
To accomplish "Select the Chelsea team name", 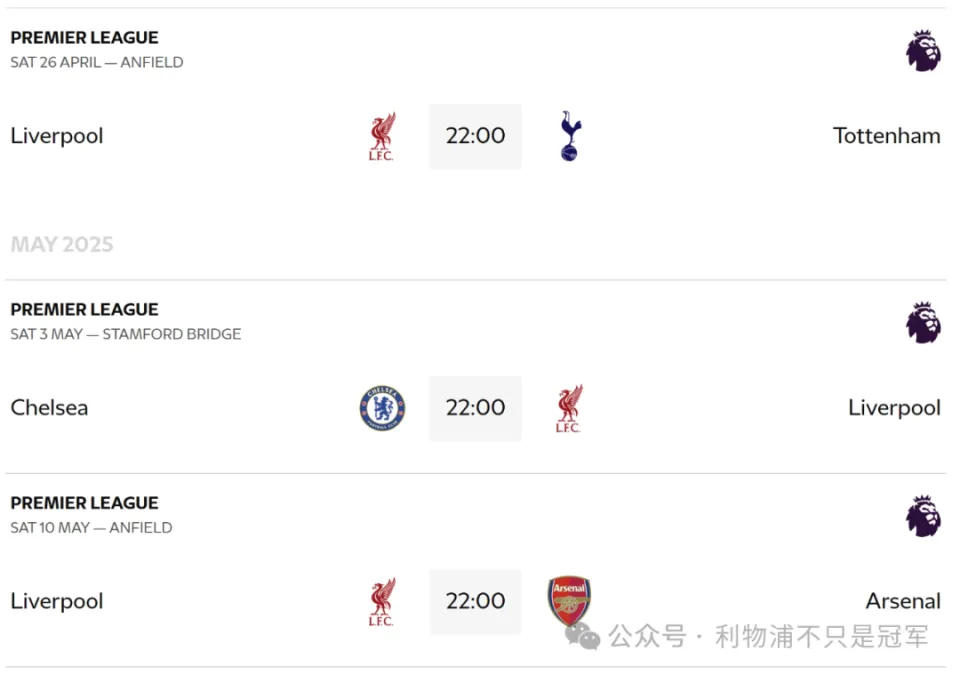I will click(50, 408).
